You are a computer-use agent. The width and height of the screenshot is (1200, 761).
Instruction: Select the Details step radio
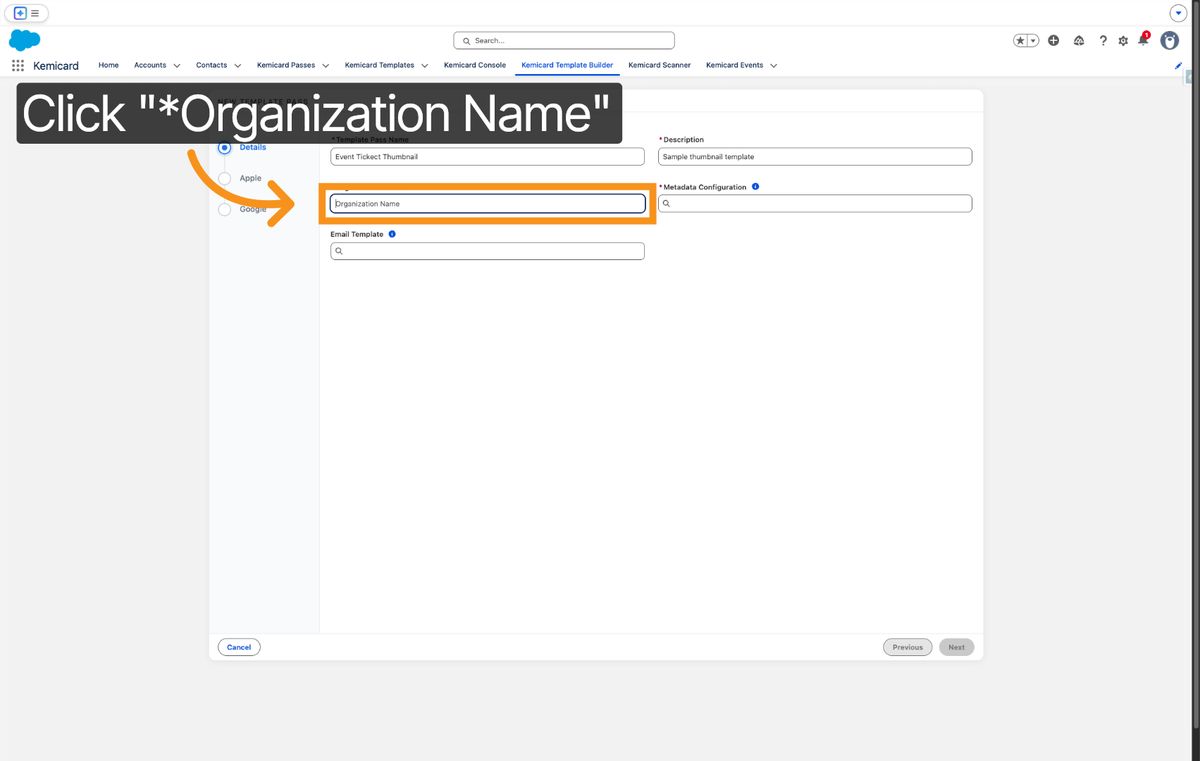(224, 147)
